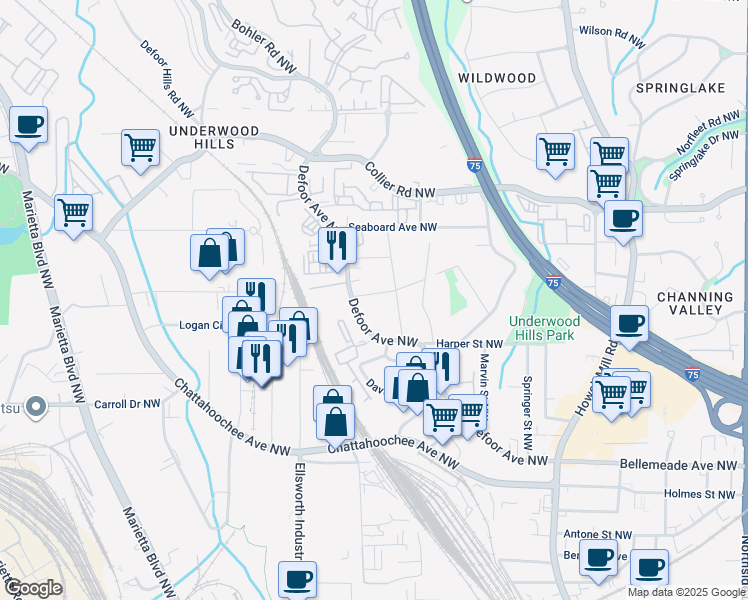Select the coffee marker below Antone St NW

coord(598,558)
